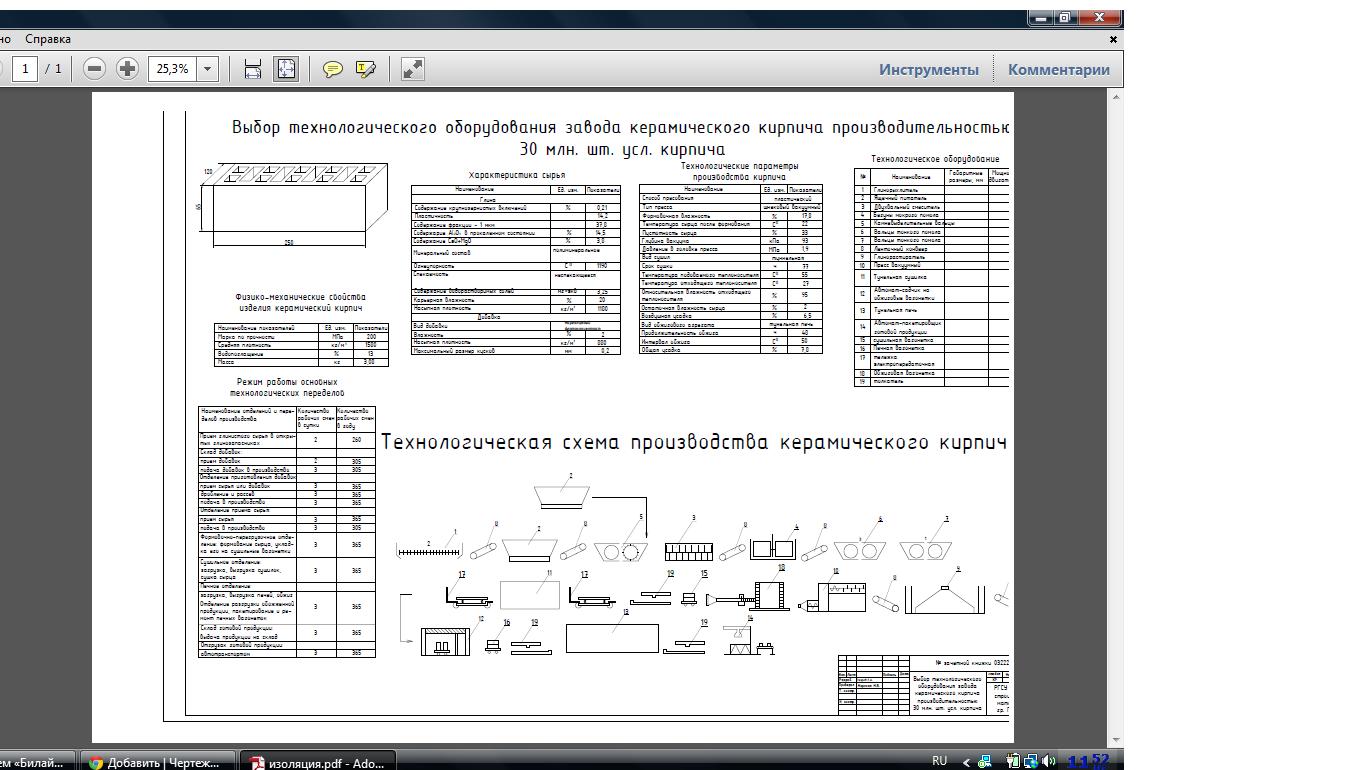Switch to the Добавить Чертеж Chrome taskbar item
This screenshot has height=770, width=1366.
[x=157, y=762]
